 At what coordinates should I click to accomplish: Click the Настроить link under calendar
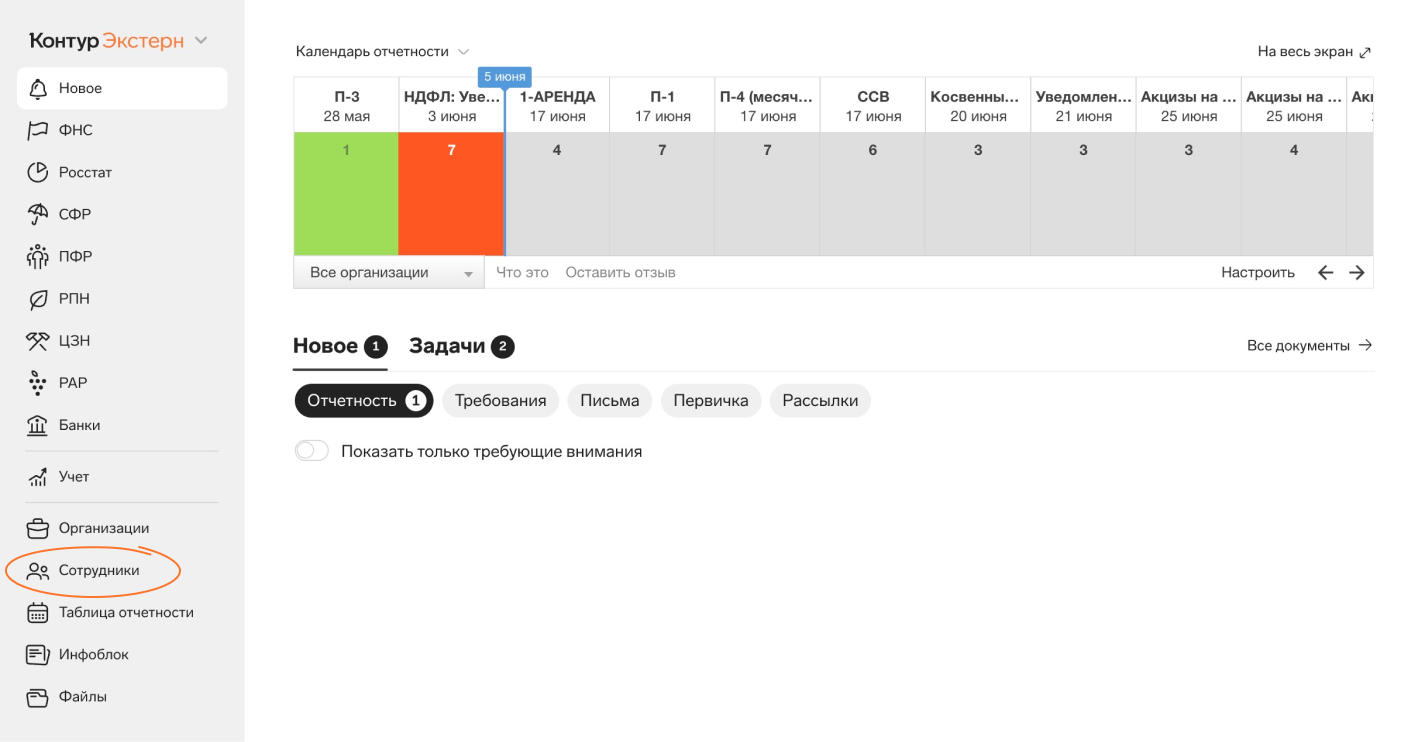pyautogui.click(x=1258, y=272)
